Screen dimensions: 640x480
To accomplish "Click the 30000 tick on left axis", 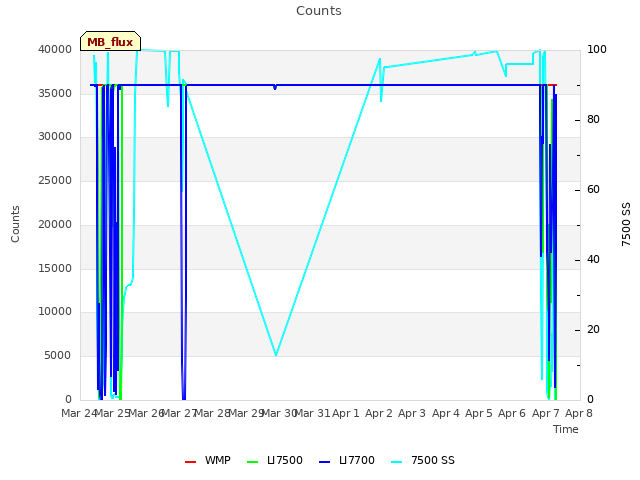I will [55, 136].
